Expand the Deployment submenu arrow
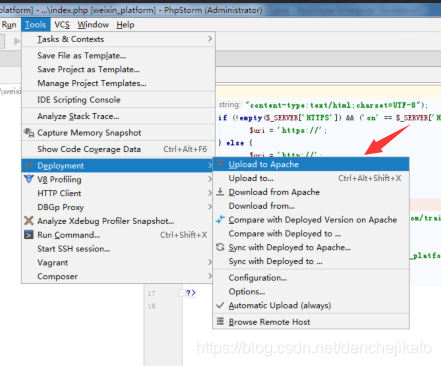The width and height of the screenshot is (441, 366). pos(210,165)
